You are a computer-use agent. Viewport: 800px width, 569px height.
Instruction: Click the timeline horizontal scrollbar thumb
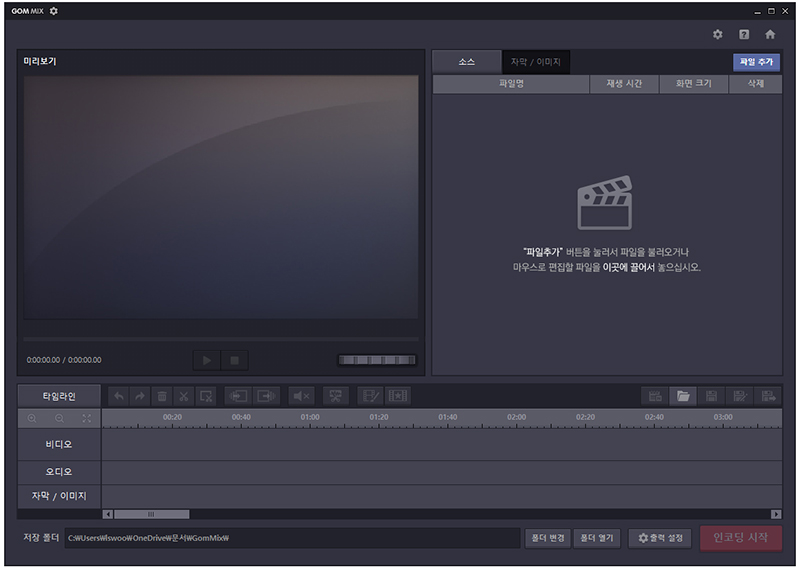point(151,514)
